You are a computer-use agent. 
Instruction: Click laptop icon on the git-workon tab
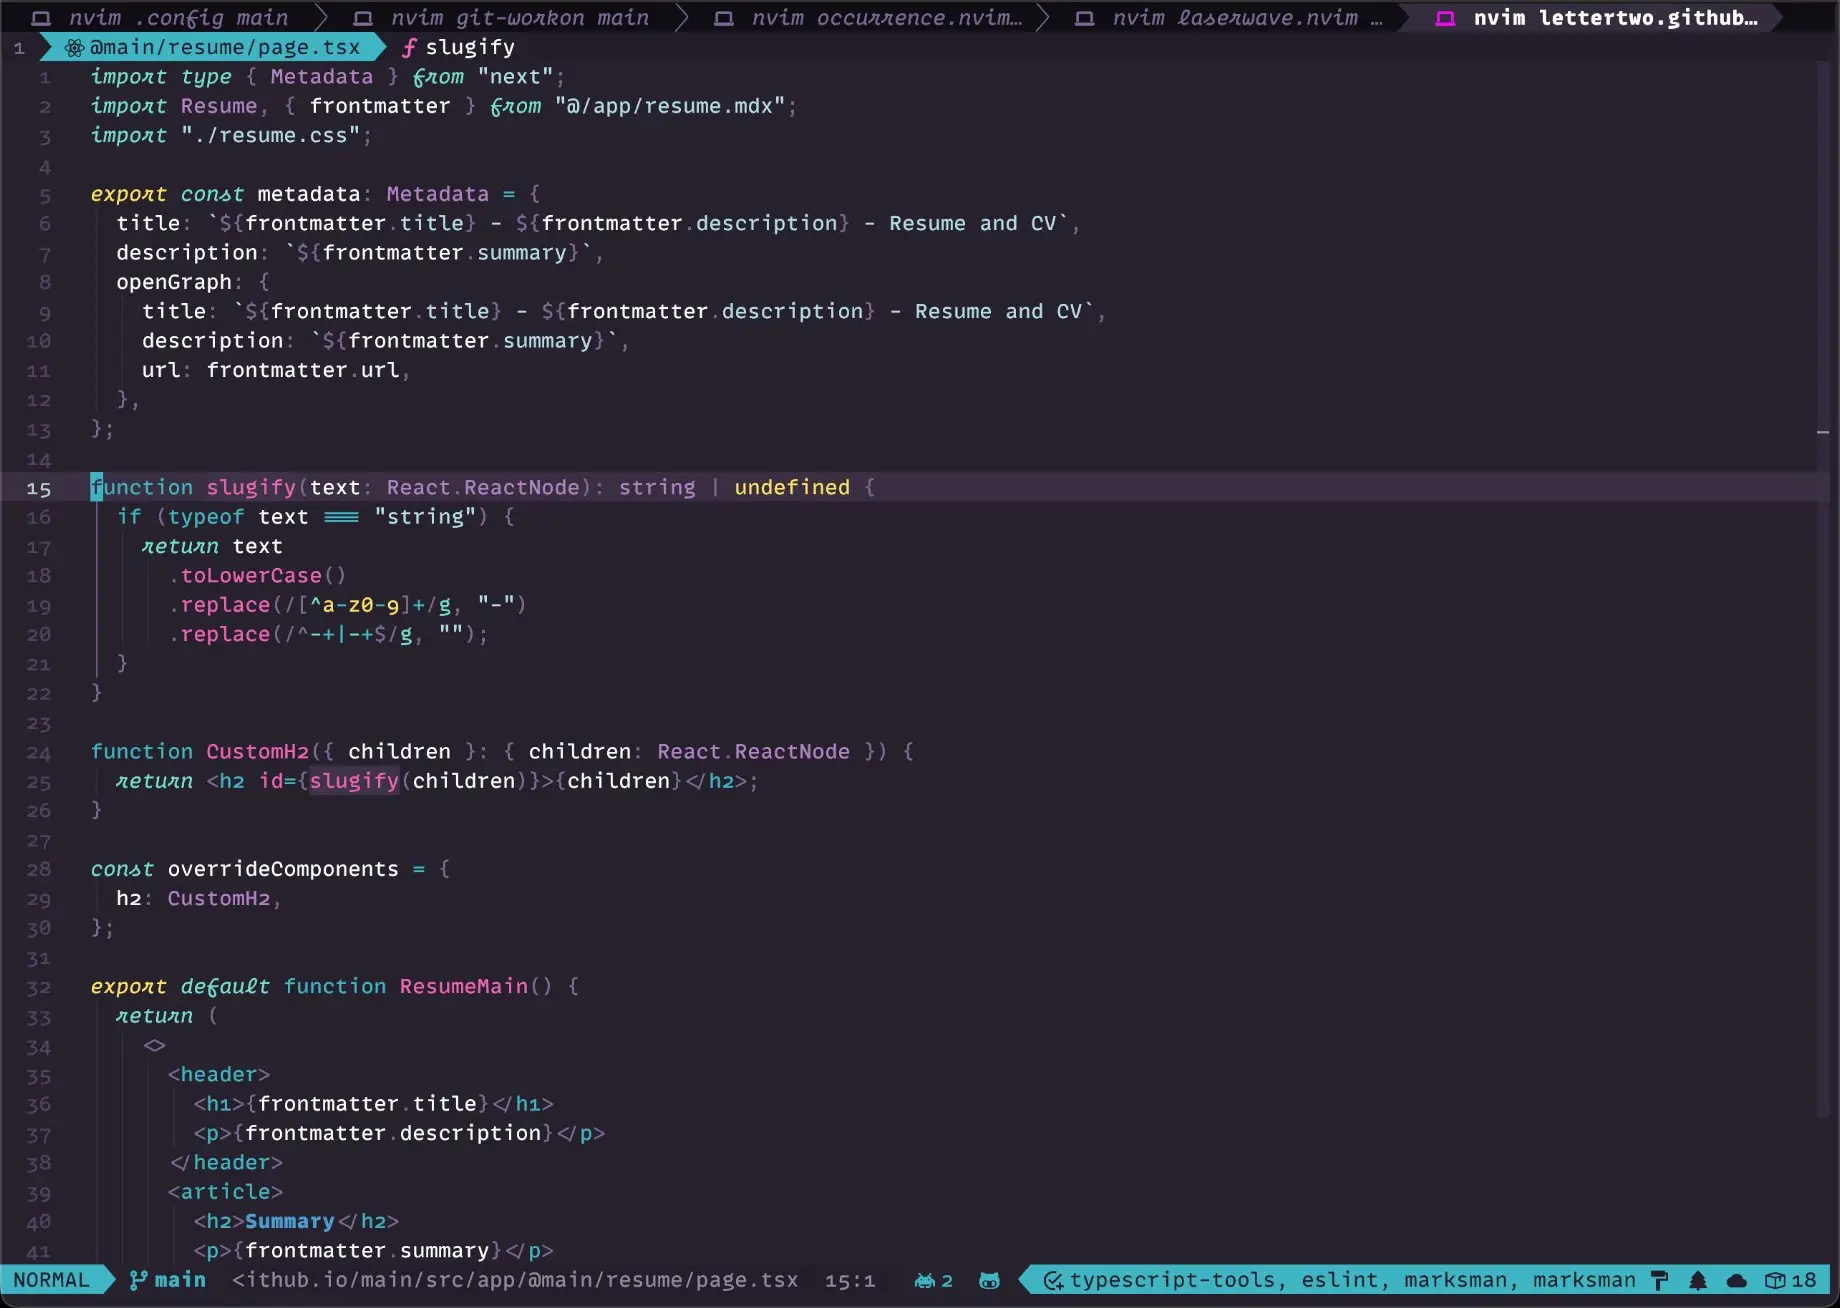(x=363, y=18)
